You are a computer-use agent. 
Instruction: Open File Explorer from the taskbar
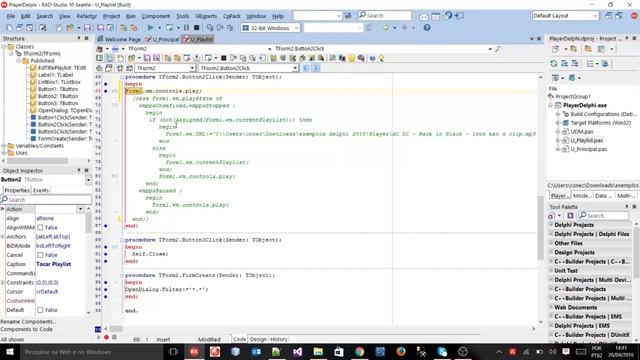(318, 352)
